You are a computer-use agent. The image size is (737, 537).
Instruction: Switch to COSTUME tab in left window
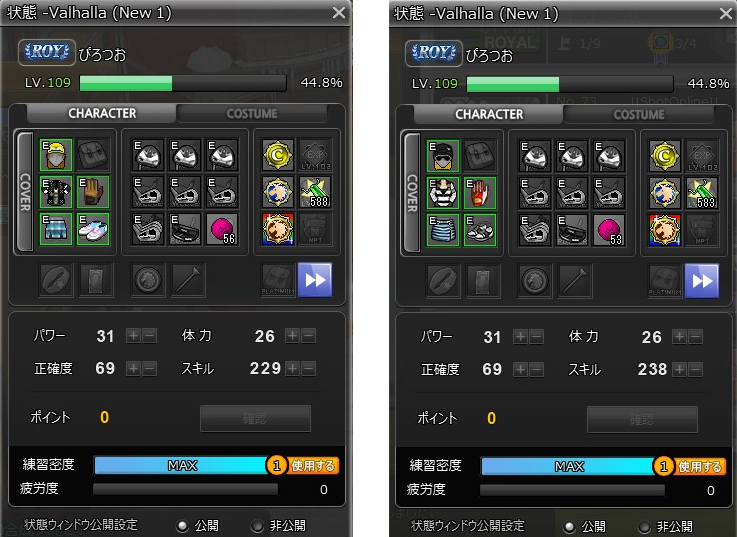pos(252,114)
